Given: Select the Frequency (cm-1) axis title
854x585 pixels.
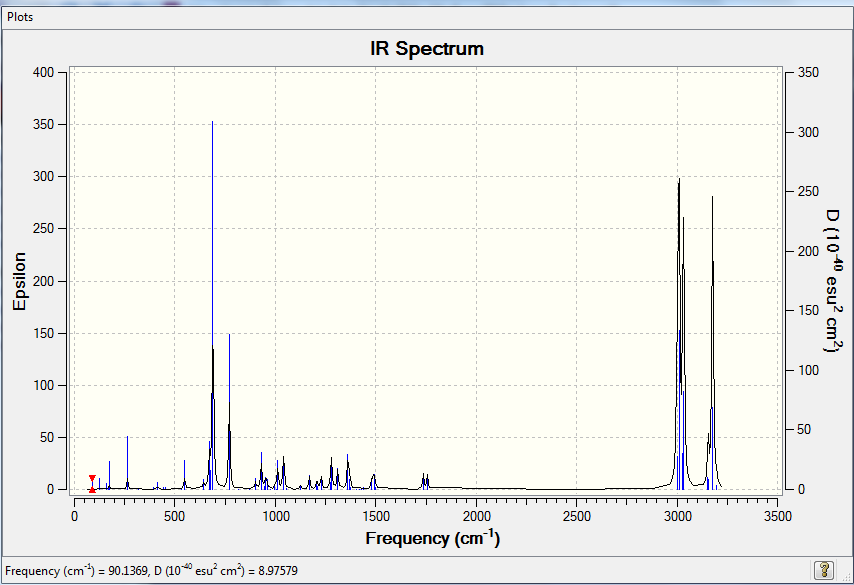Looking at the screenshot, I should [x=433, y=538].
